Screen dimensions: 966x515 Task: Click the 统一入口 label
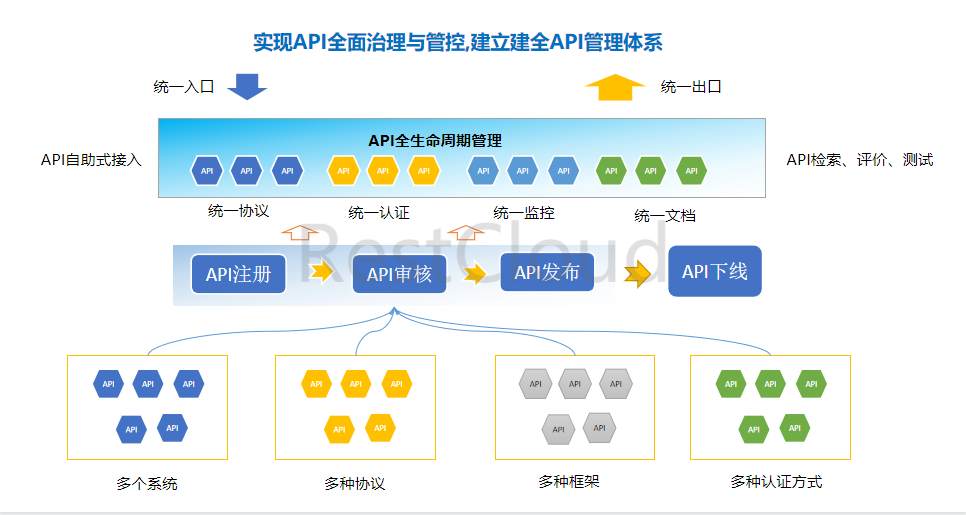[x=184, y=86]
